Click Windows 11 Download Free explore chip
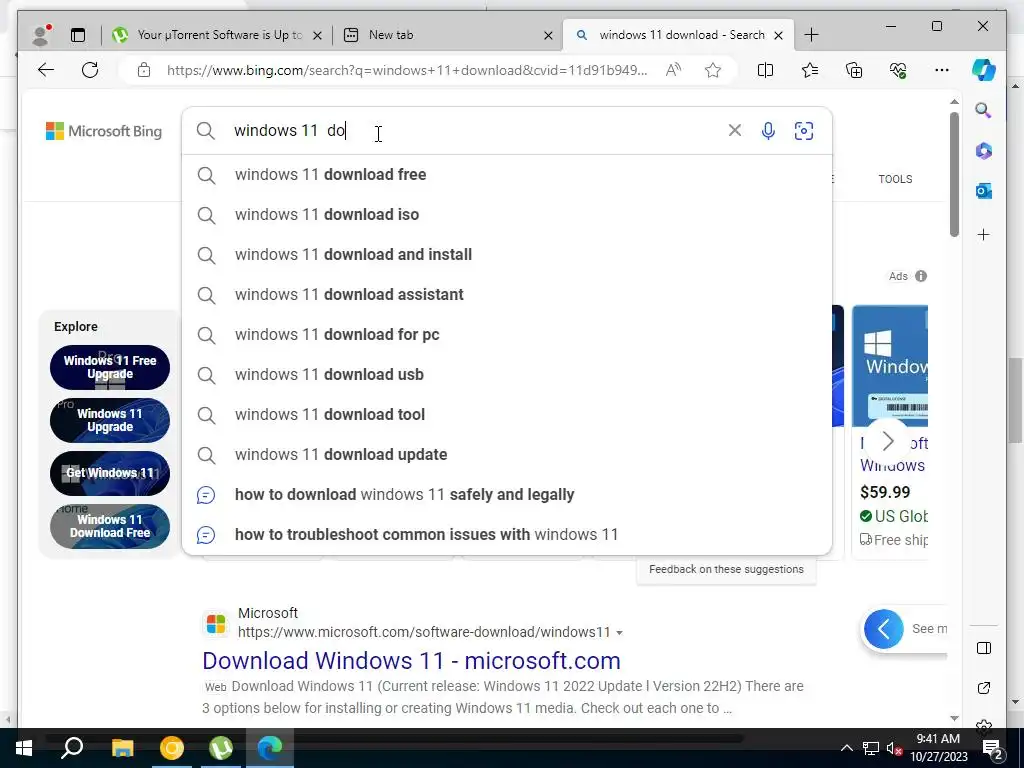 [110, 526]
